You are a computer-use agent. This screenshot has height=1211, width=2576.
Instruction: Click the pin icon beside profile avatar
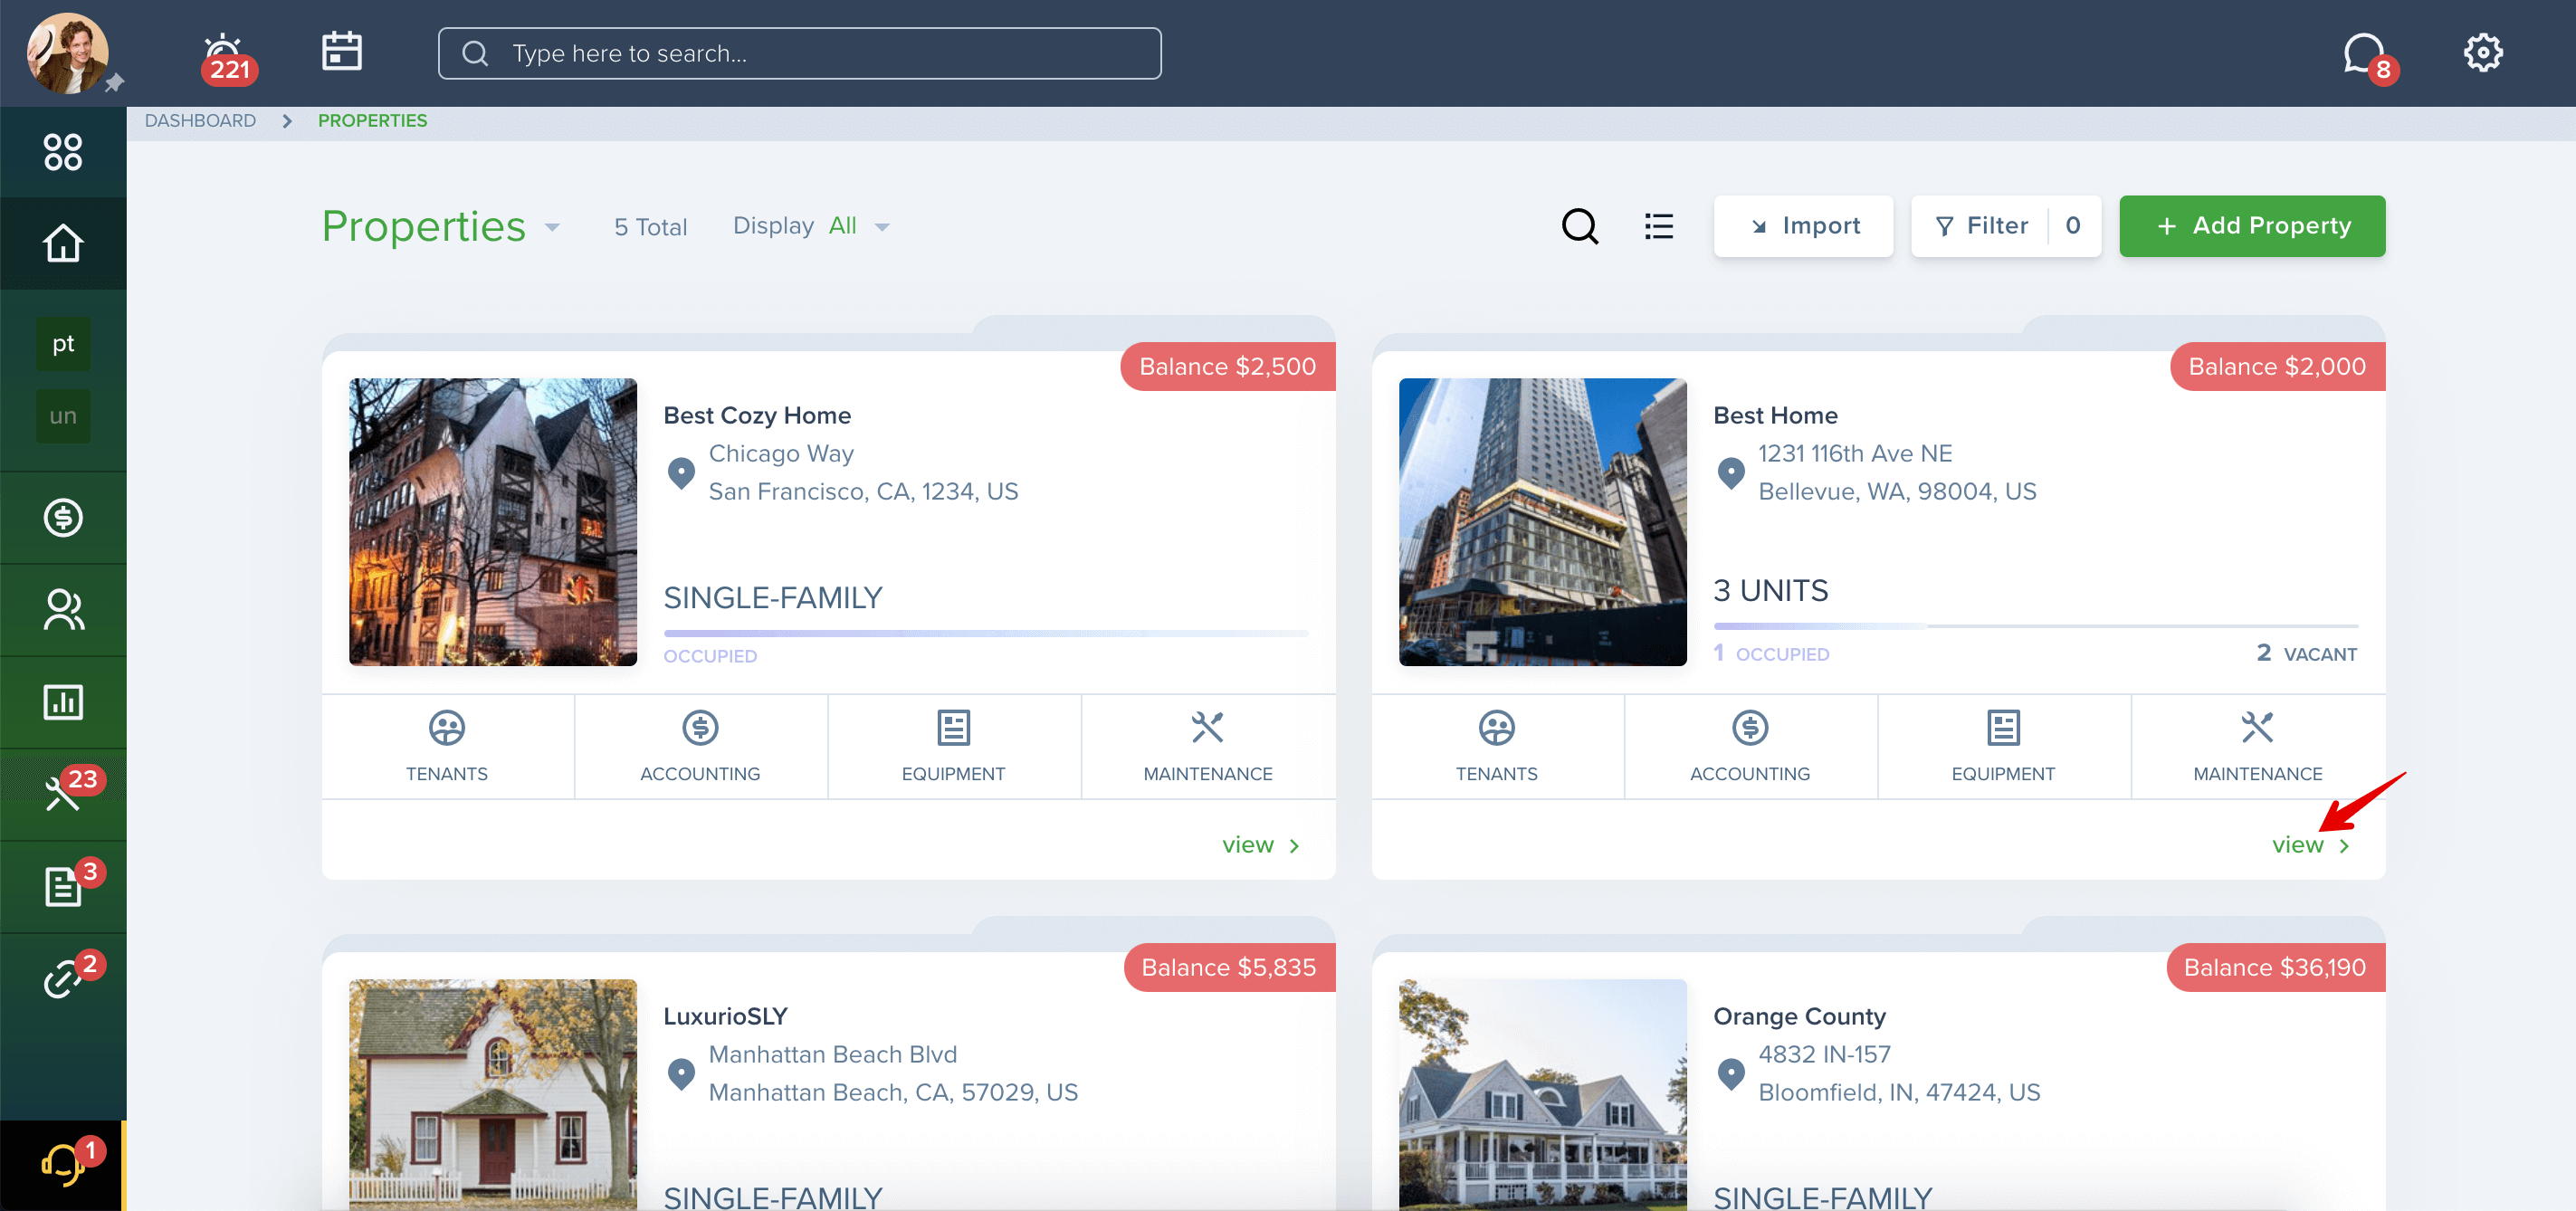[115, 83]
